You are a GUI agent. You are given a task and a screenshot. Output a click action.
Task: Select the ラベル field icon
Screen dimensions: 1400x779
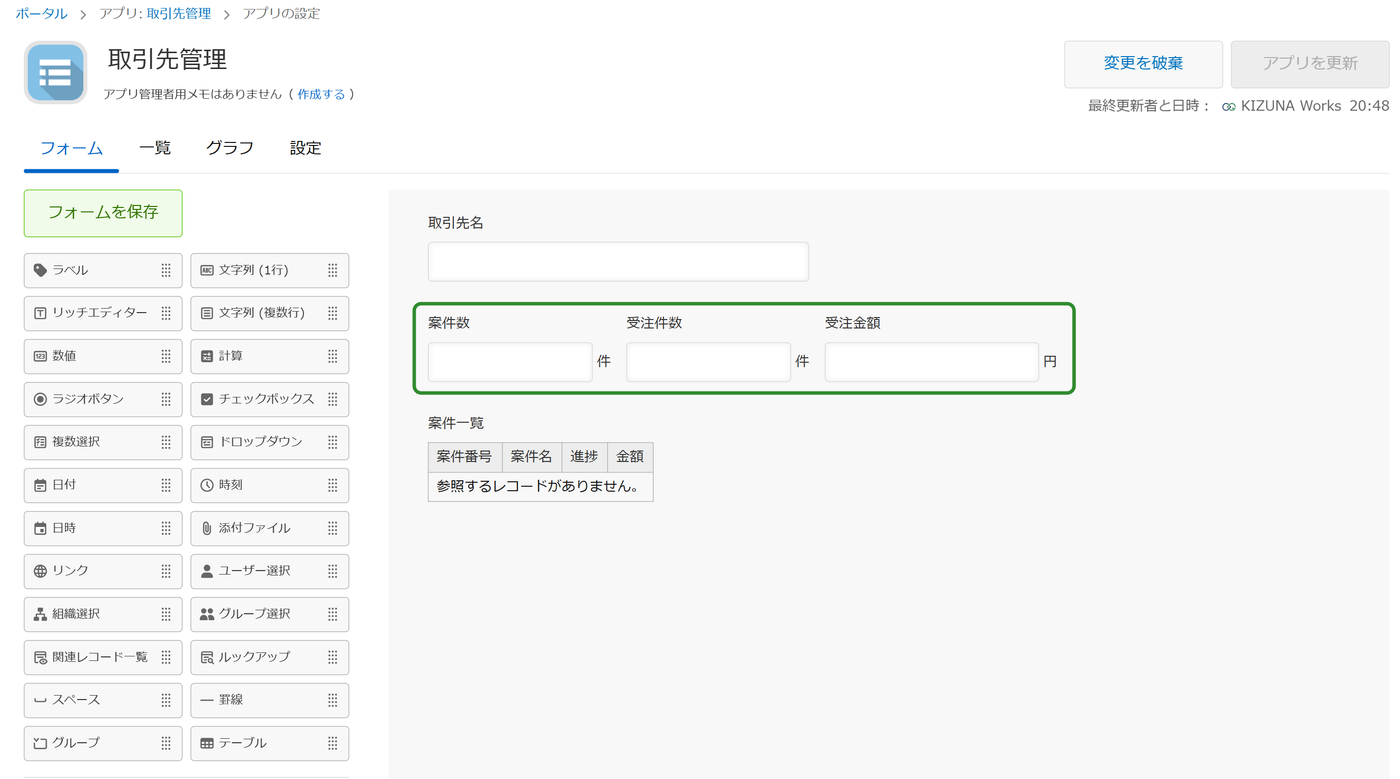(x=40, y=270)
